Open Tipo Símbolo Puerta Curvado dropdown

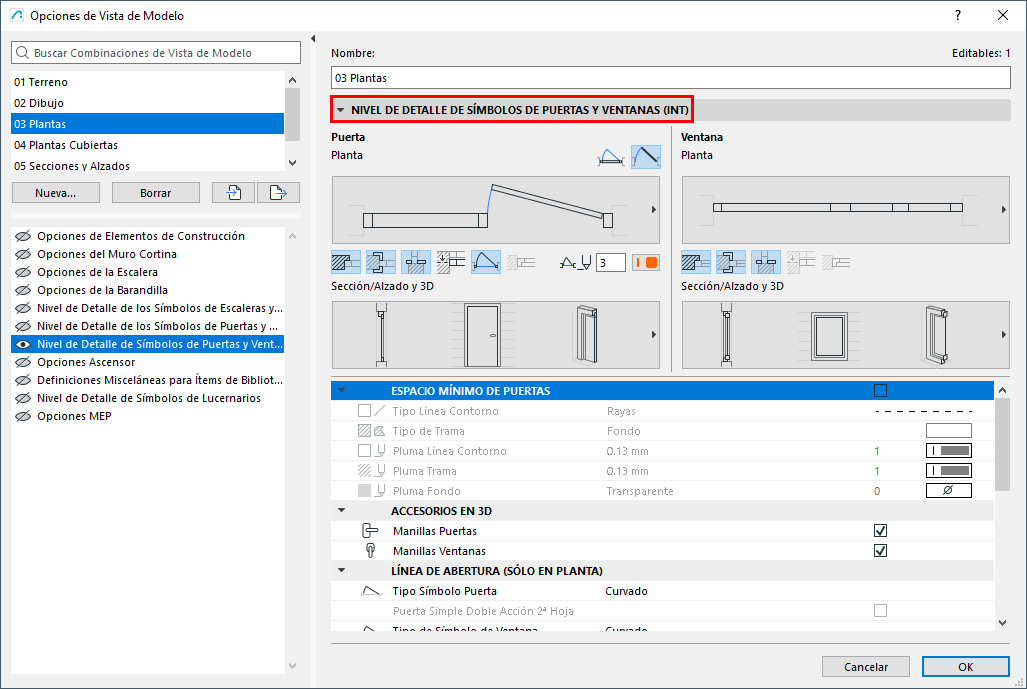[x=626, y=591]
